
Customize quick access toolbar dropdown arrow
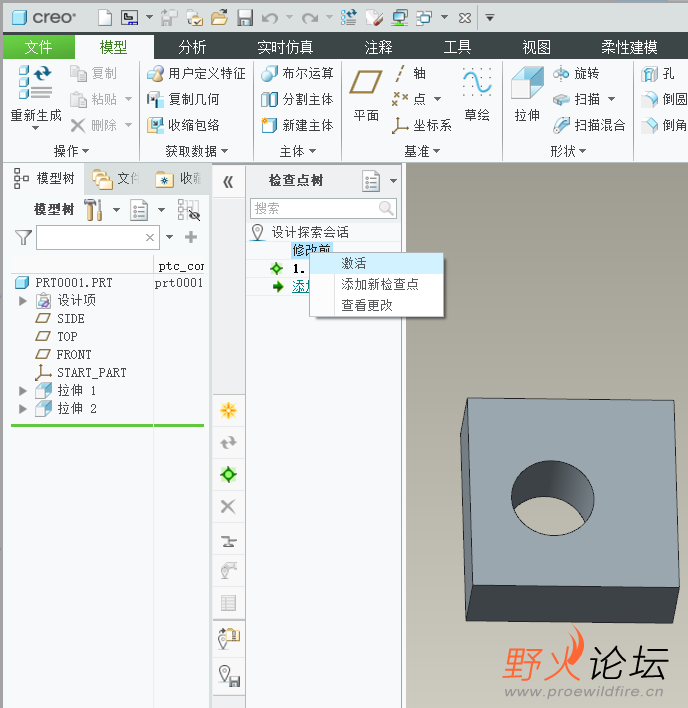coord(490,18)
